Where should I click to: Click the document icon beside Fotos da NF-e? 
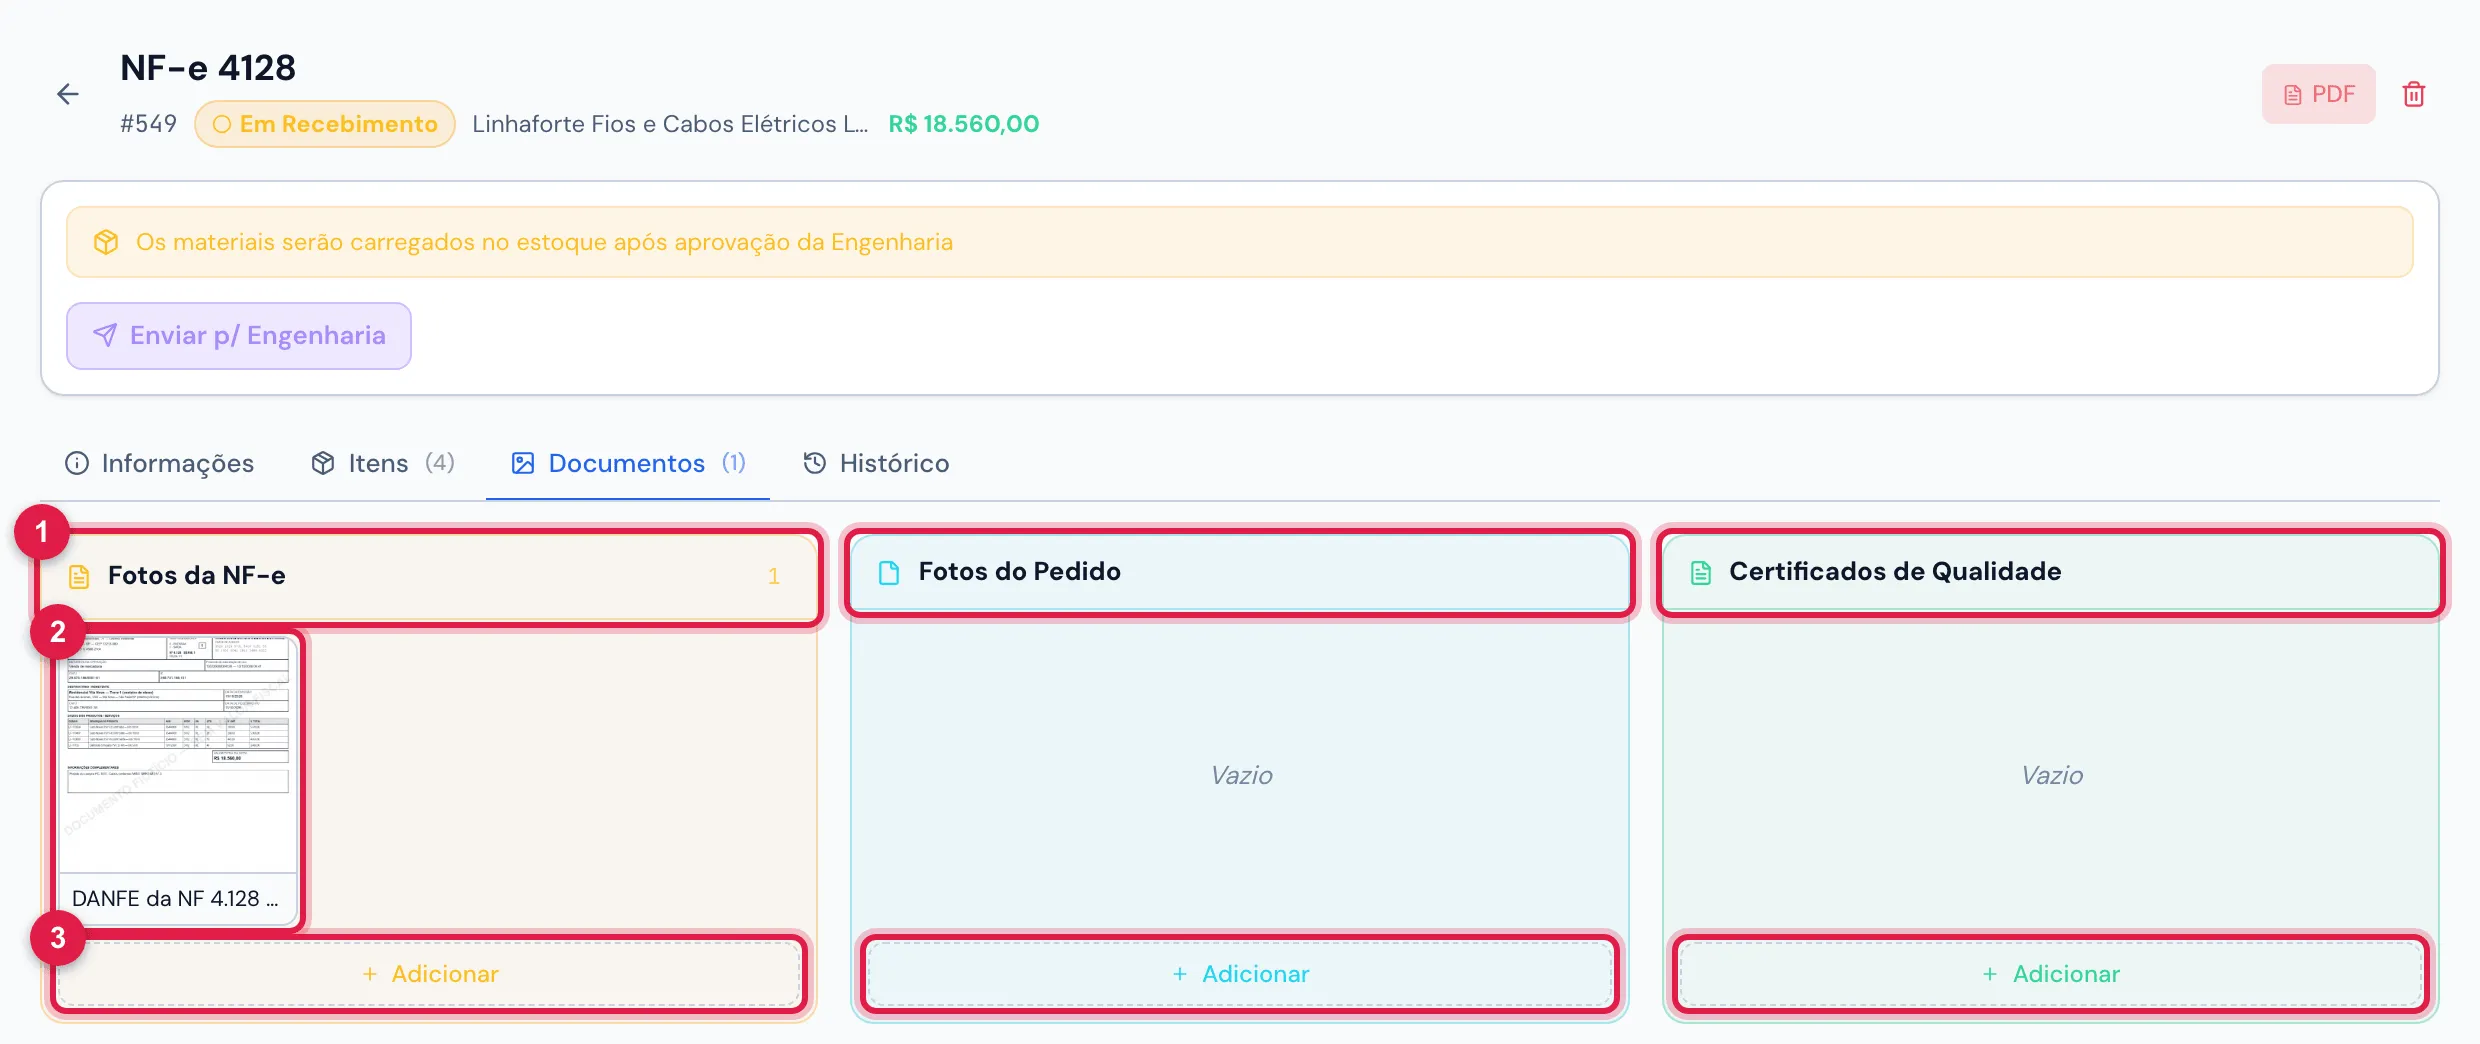[x=79, y=576]
